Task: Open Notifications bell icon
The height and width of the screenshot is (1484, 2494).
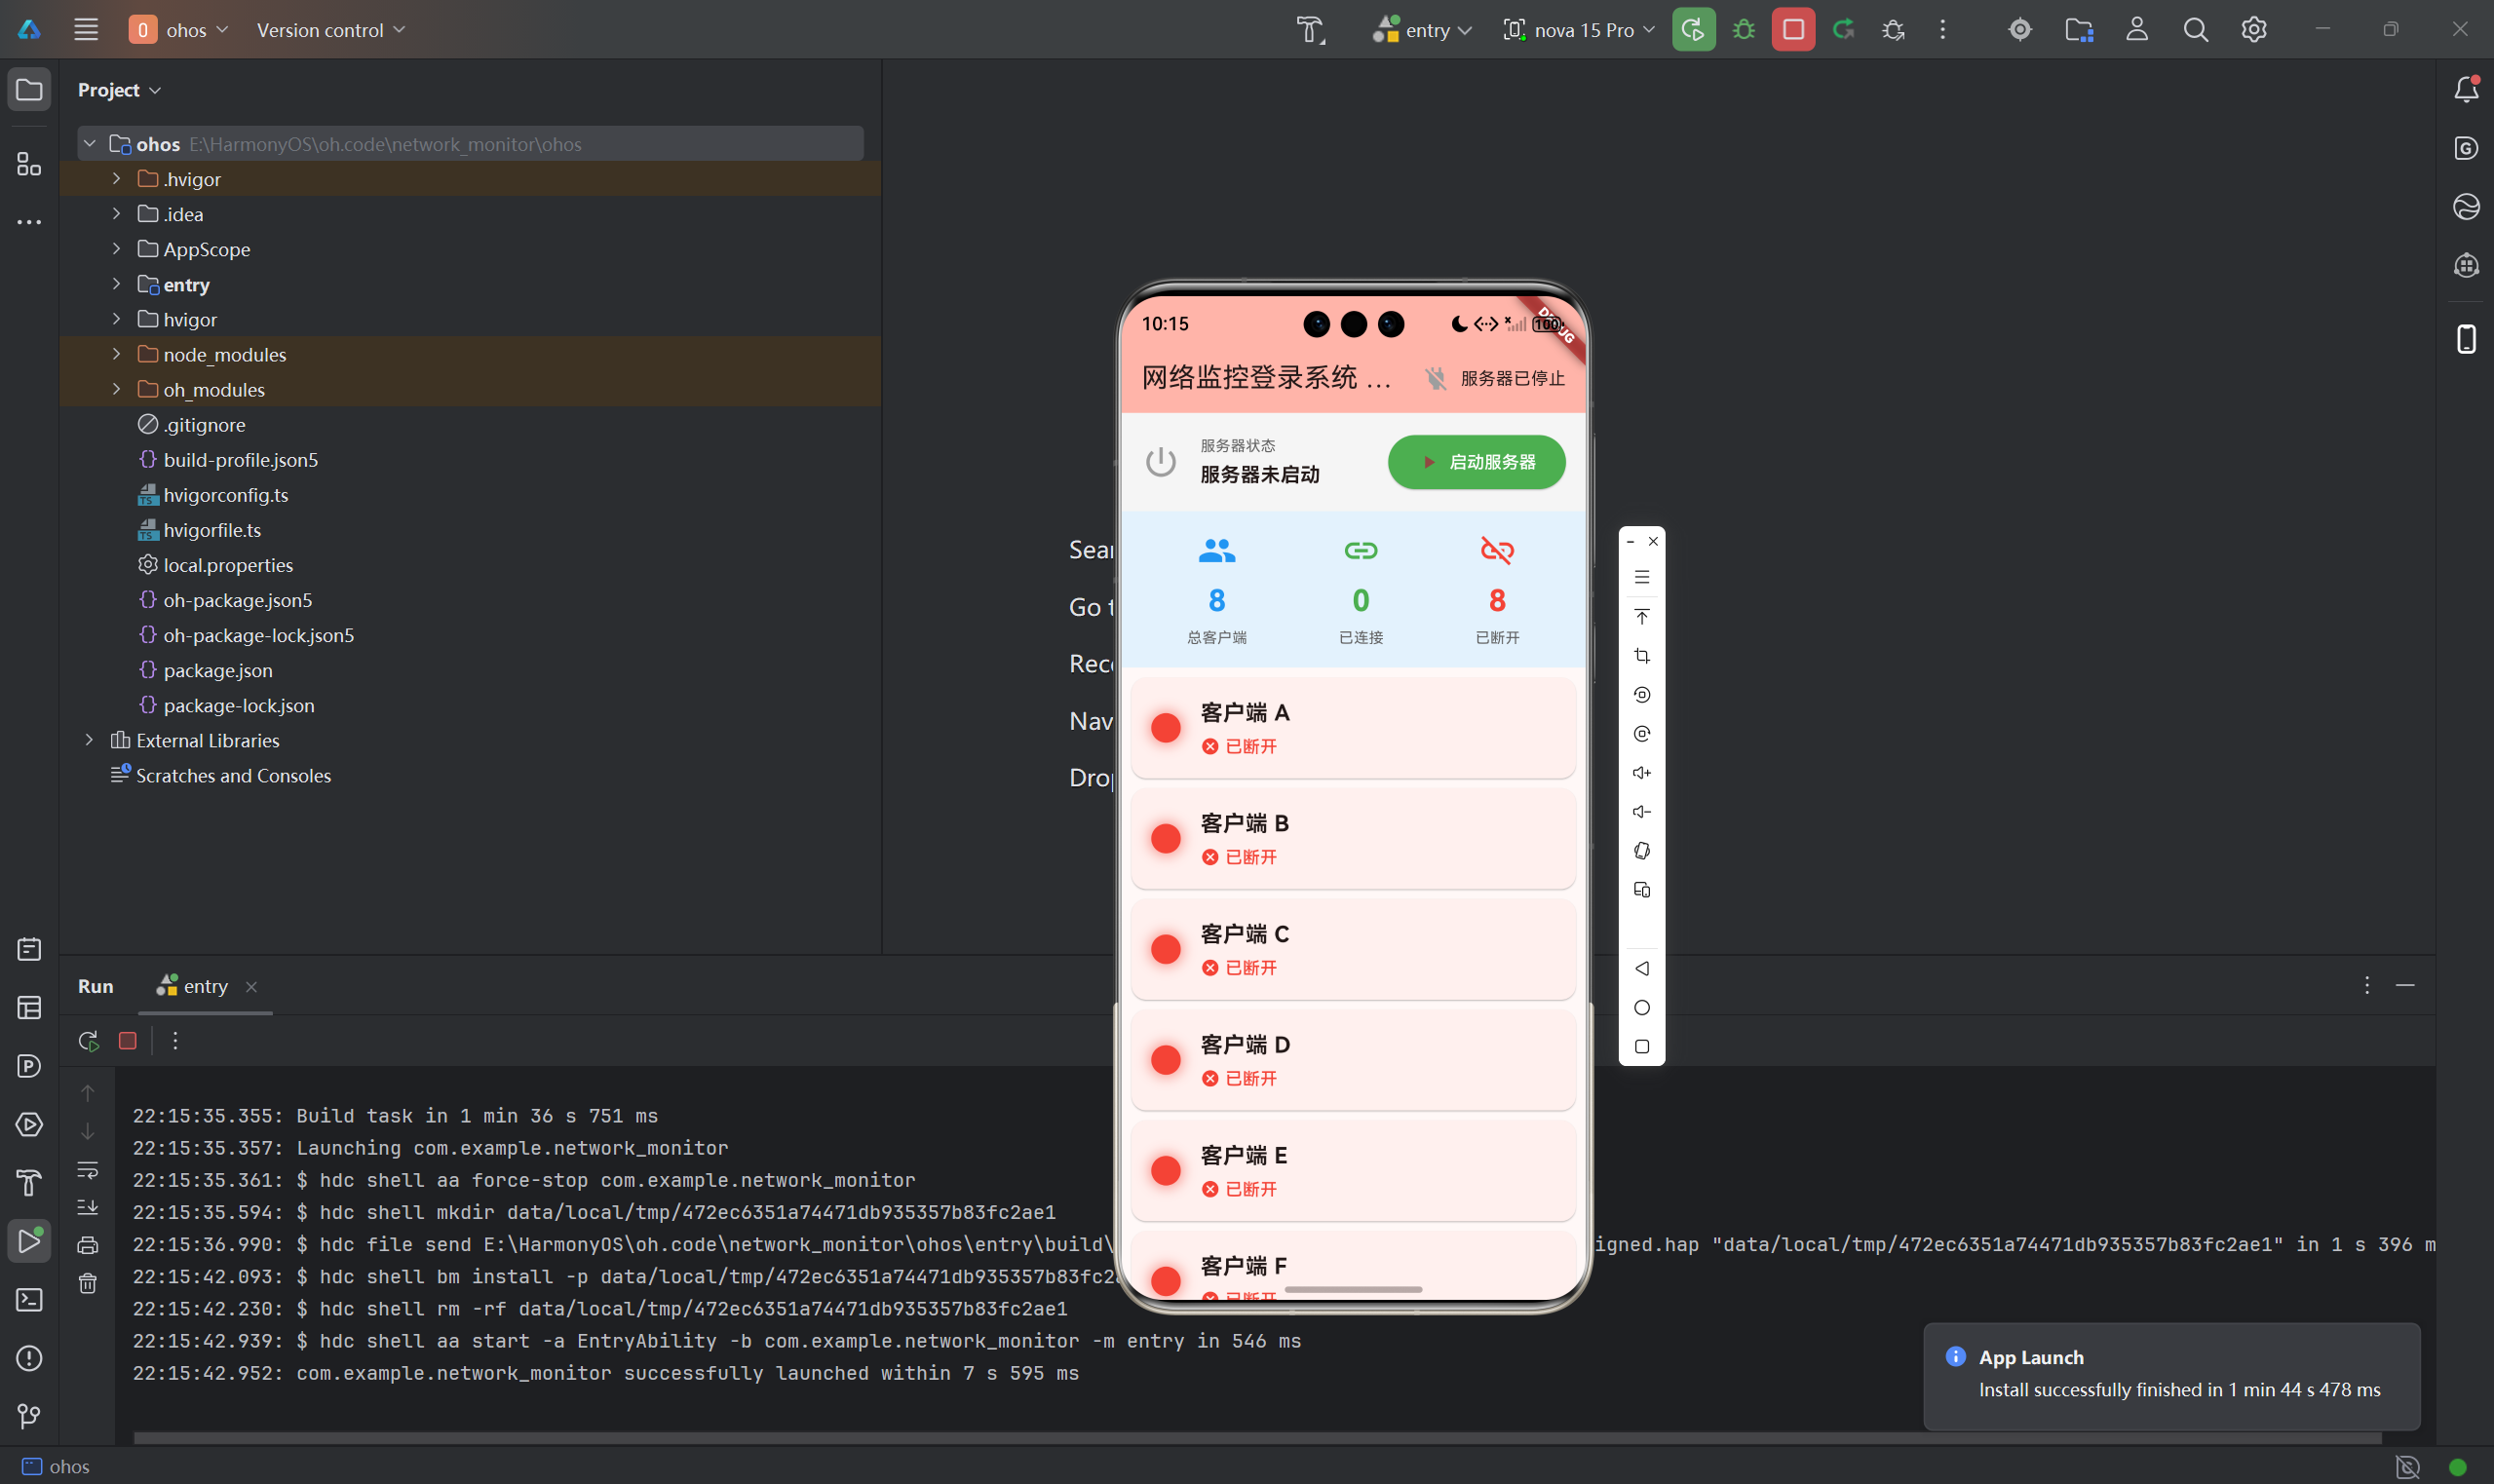Action: [2466, 90]
